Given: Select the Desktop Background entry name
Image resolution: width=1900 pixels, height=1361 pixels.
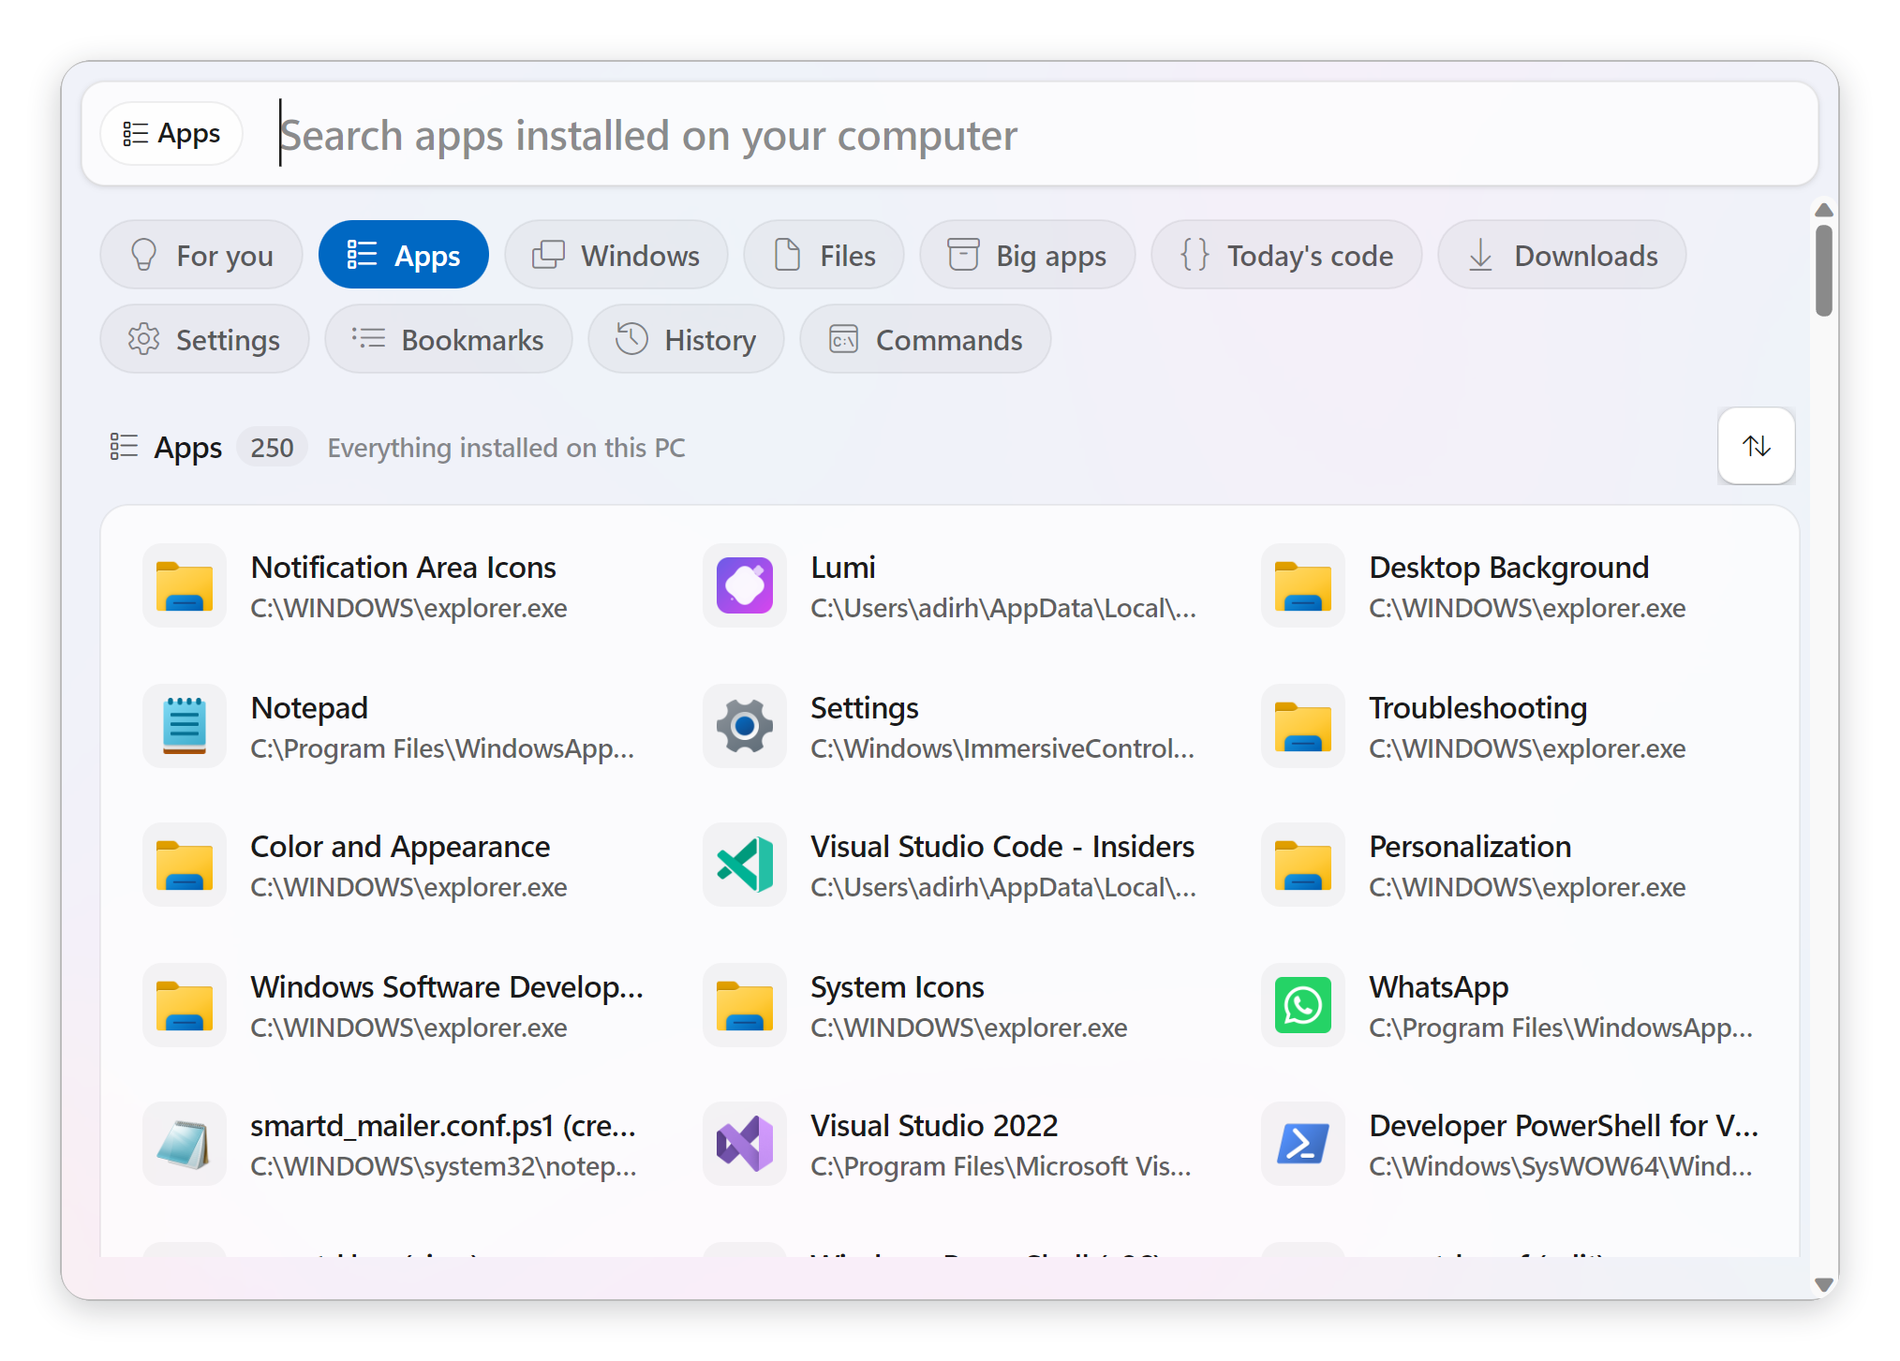Looking at the screenshot, I should click(1508, 567).
